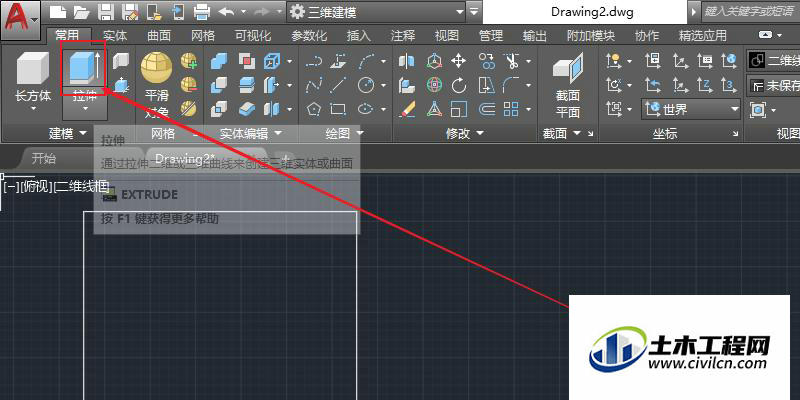This screenshot has width=800, height=400.
Task: Select the Trim scissors tool
Action: pyautogui.click(x=511, y=62)
